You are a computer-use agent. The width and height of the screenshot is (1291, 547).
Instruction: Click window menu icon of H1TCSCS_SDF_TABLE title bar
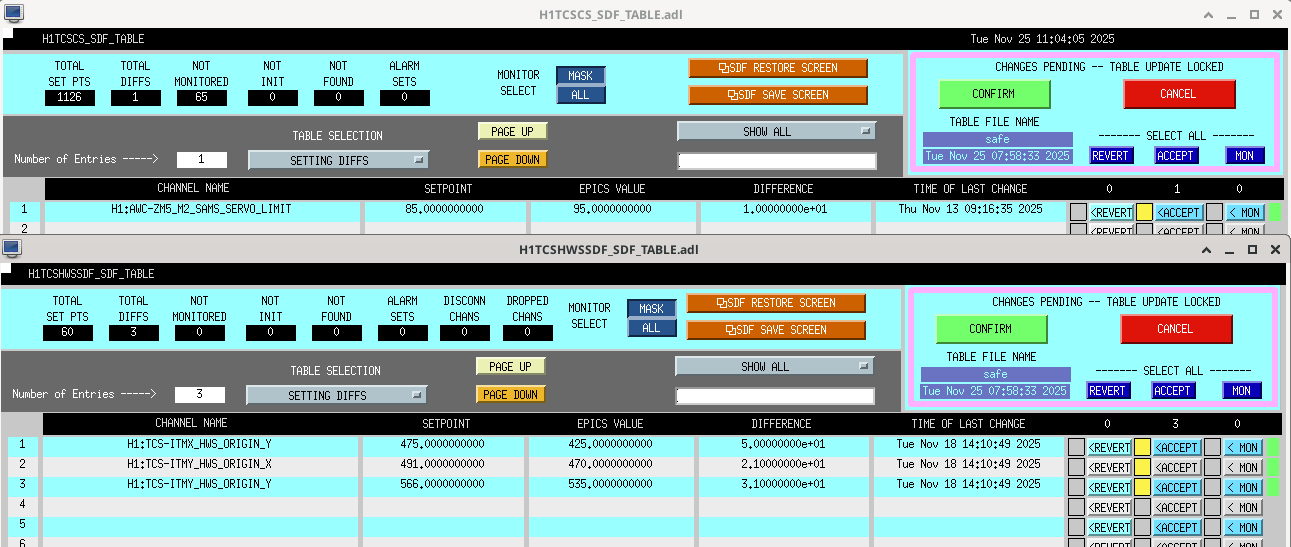[14, 13]
